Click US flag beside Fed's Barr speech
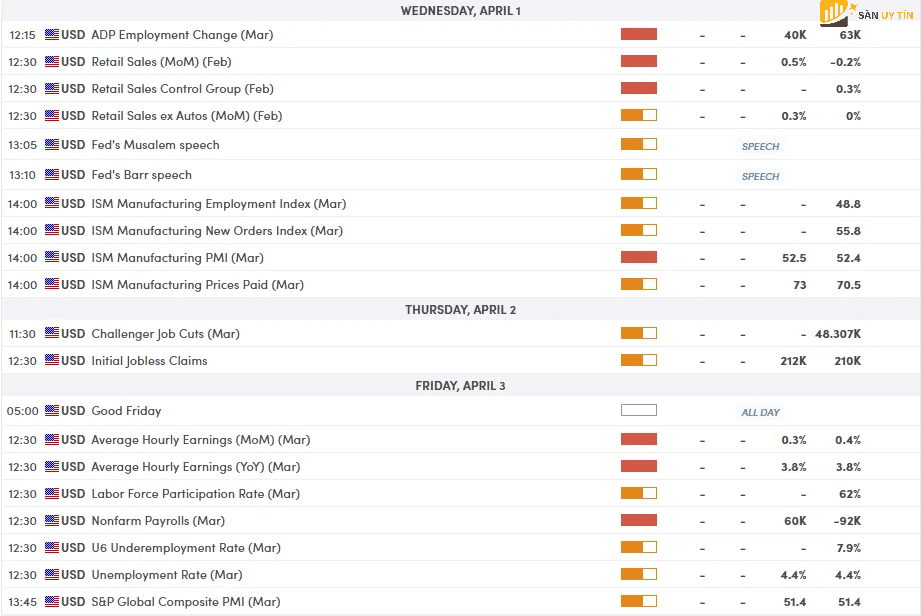 52,175
